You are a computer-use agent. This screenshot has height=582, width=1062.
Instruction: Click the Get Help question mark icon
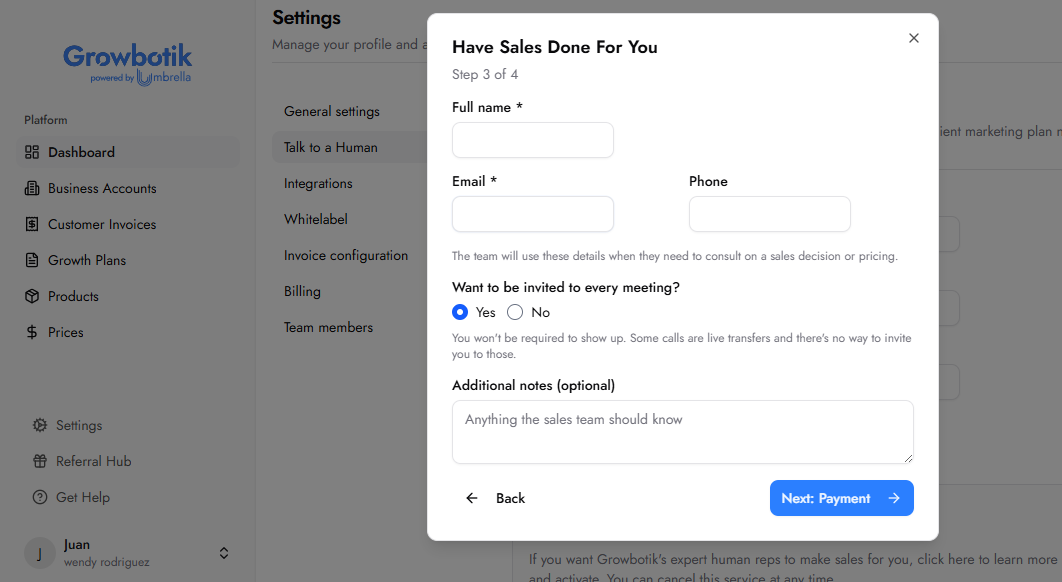tap(40, 497)
